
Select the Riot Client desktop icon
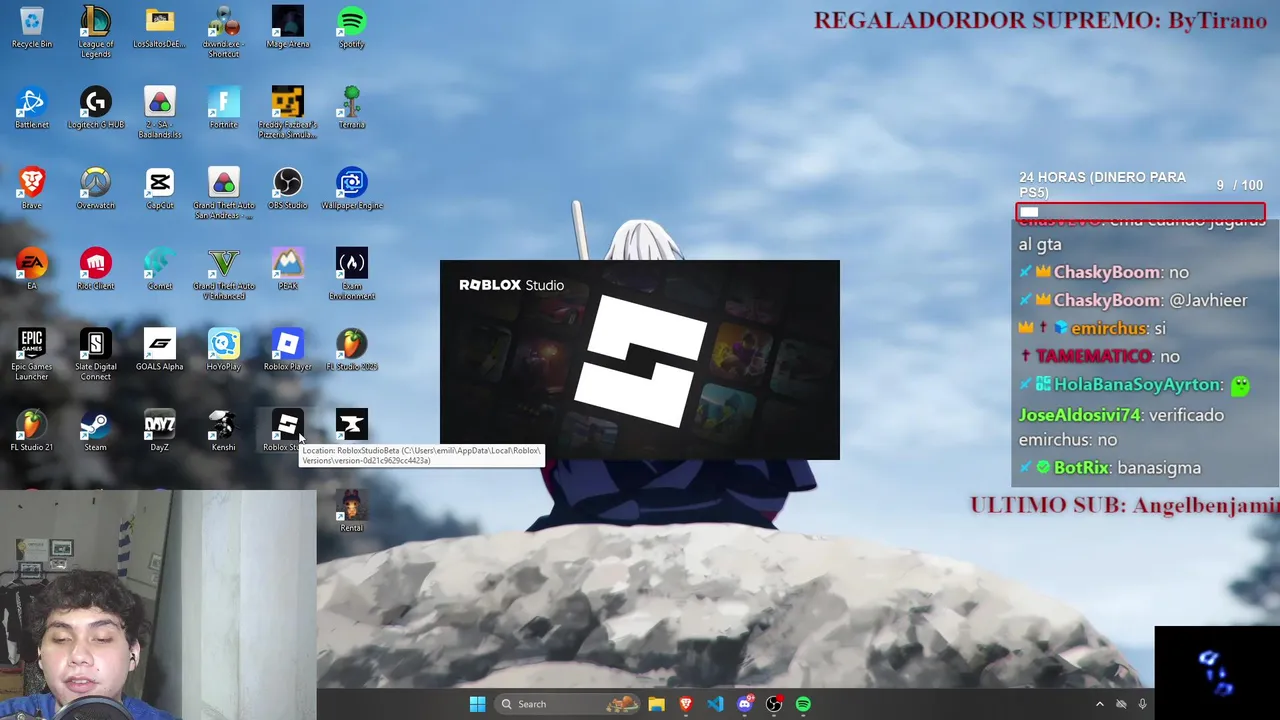(x=96, y=271)
